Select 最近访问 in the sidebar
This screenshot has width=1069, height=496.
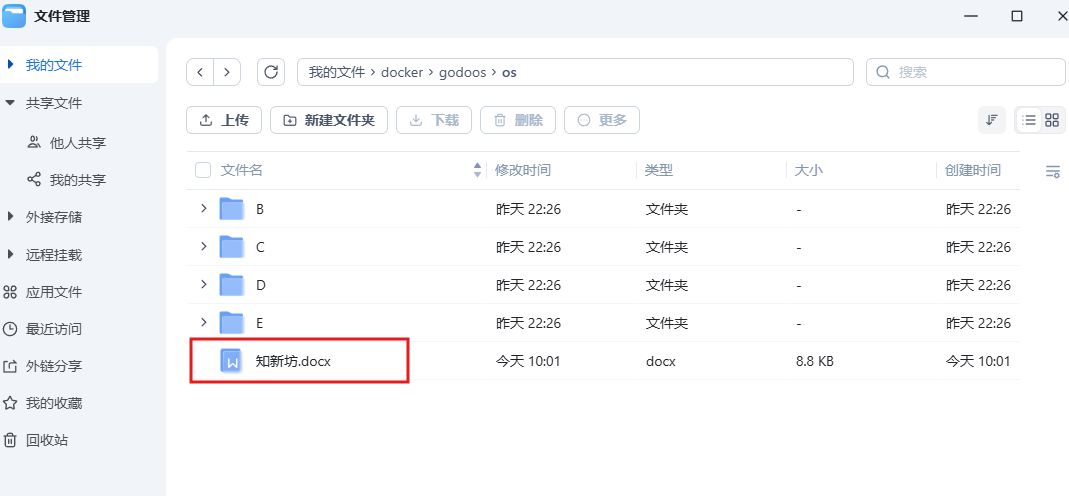click(x=53, y=329)
